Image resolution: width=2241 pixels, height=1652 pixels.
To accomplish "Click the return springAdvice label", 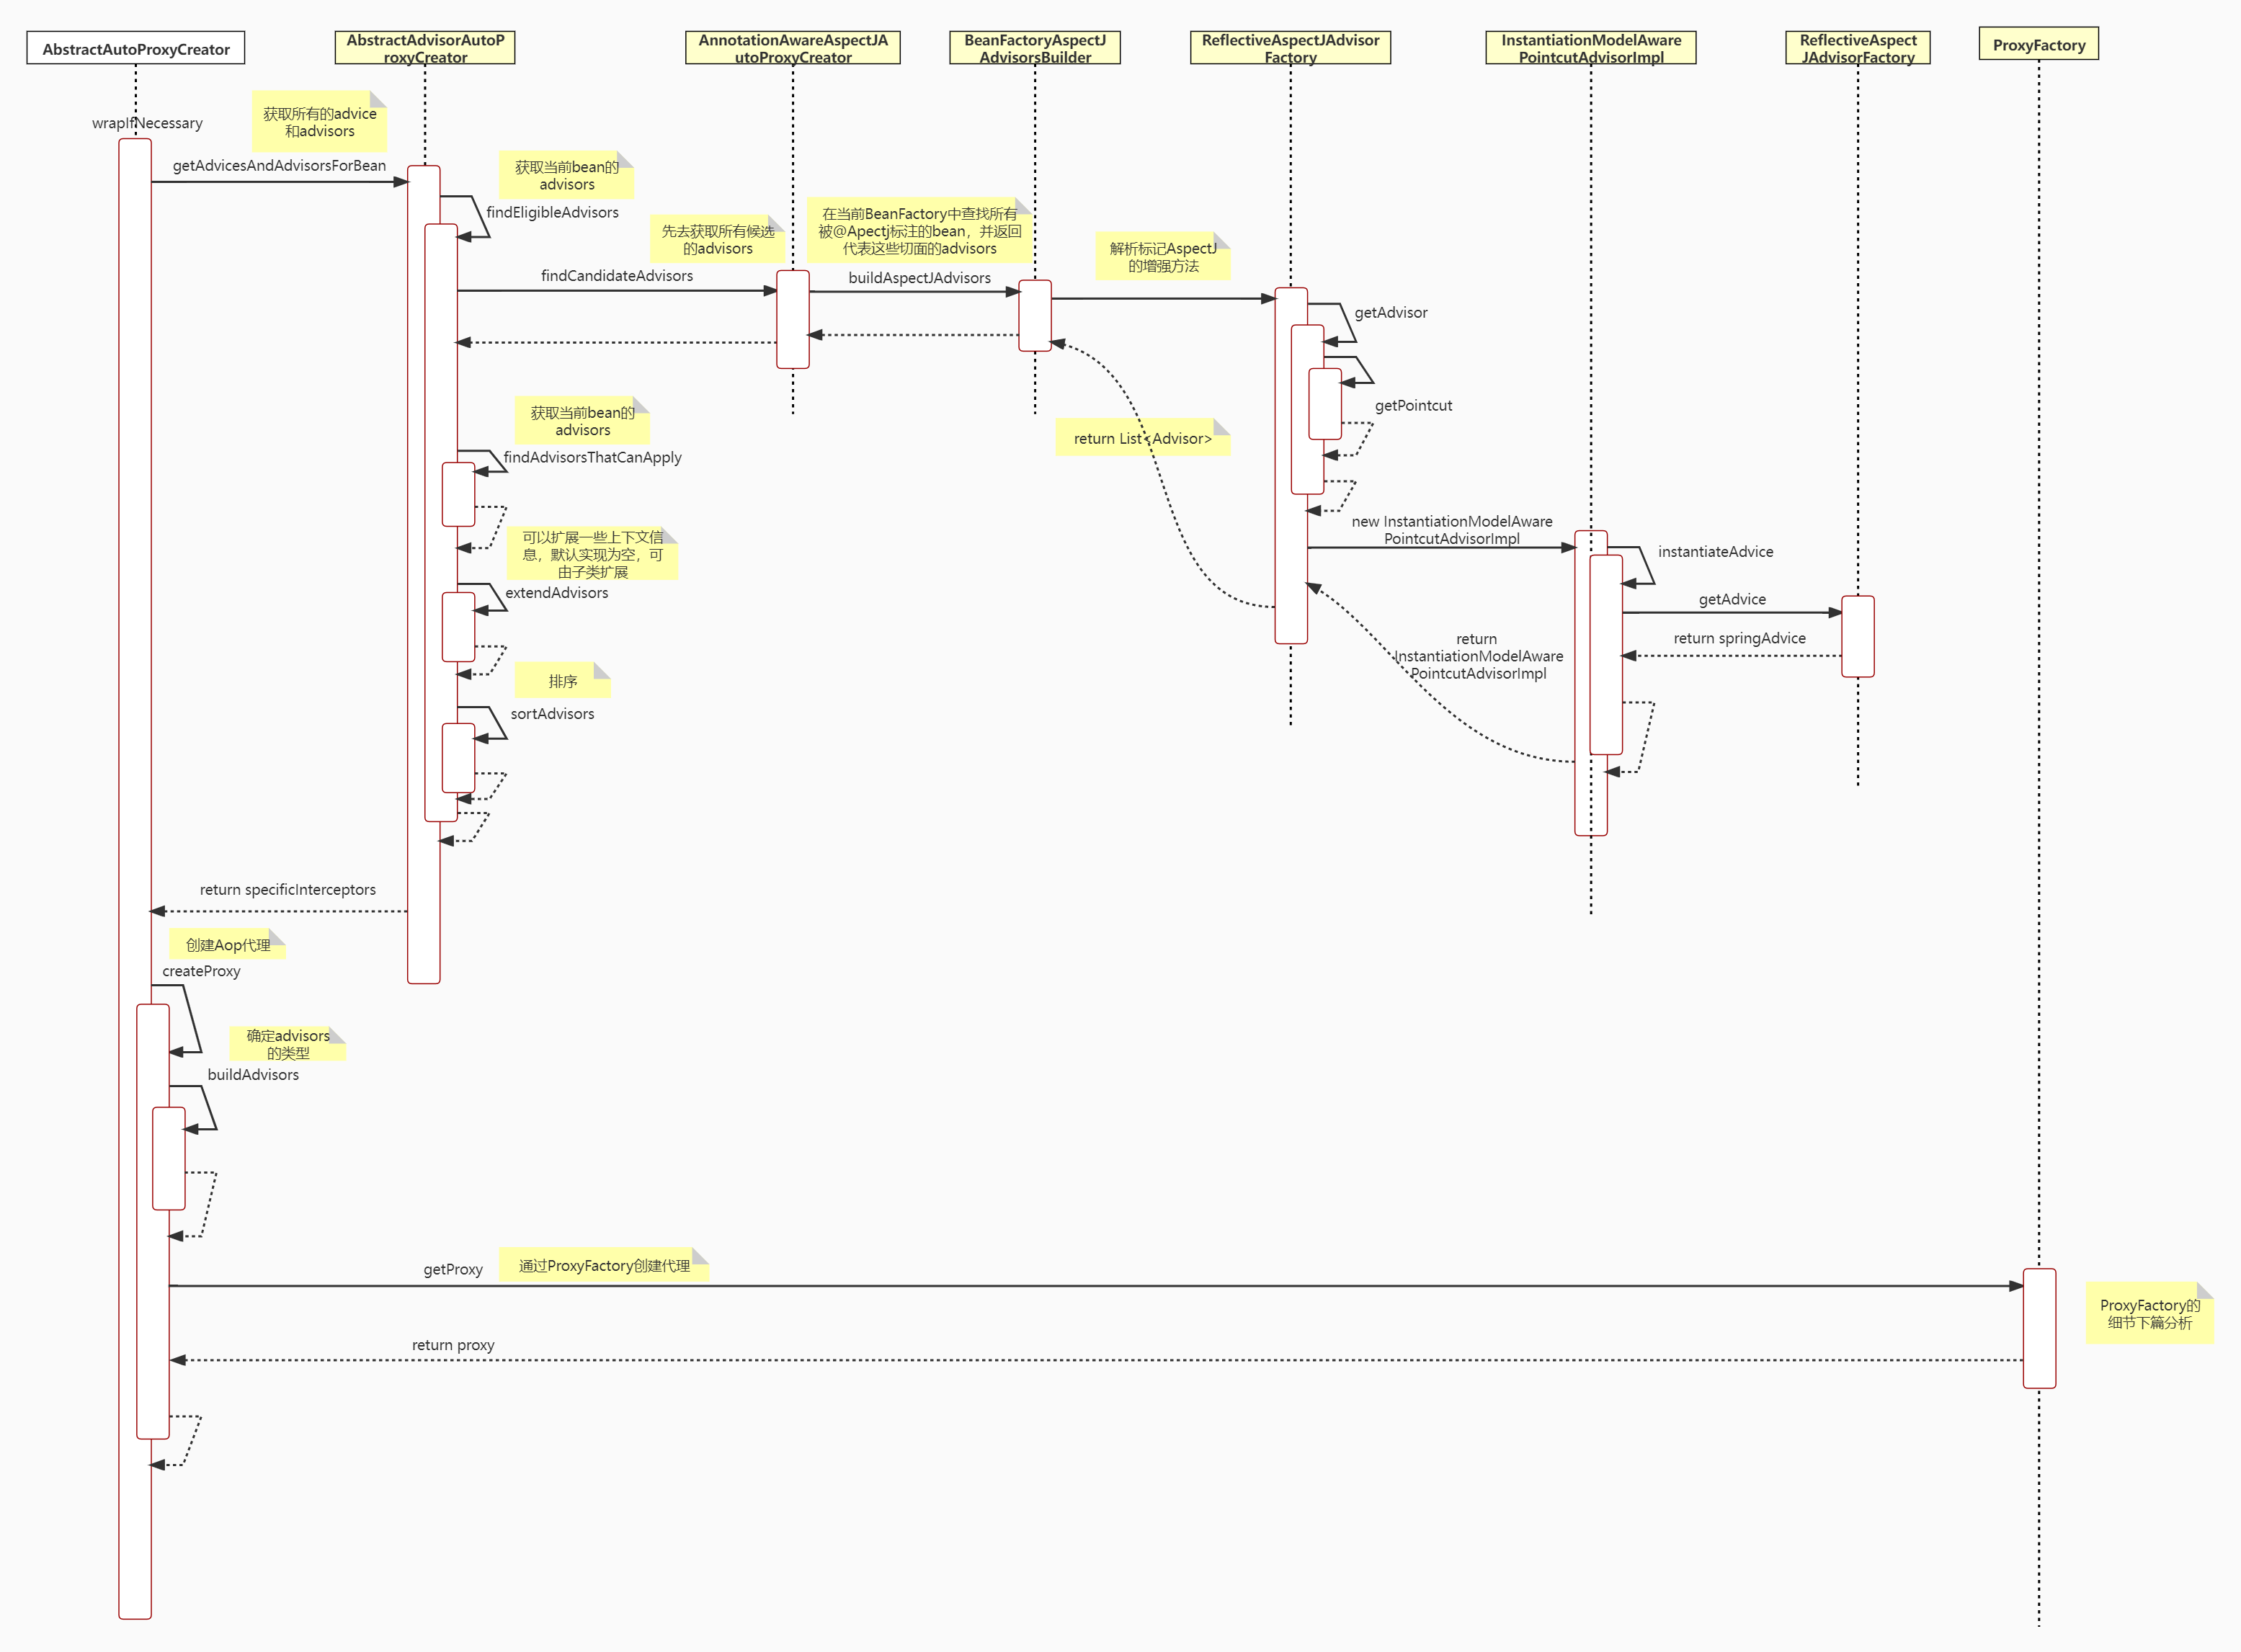I will click(1739, 638).
